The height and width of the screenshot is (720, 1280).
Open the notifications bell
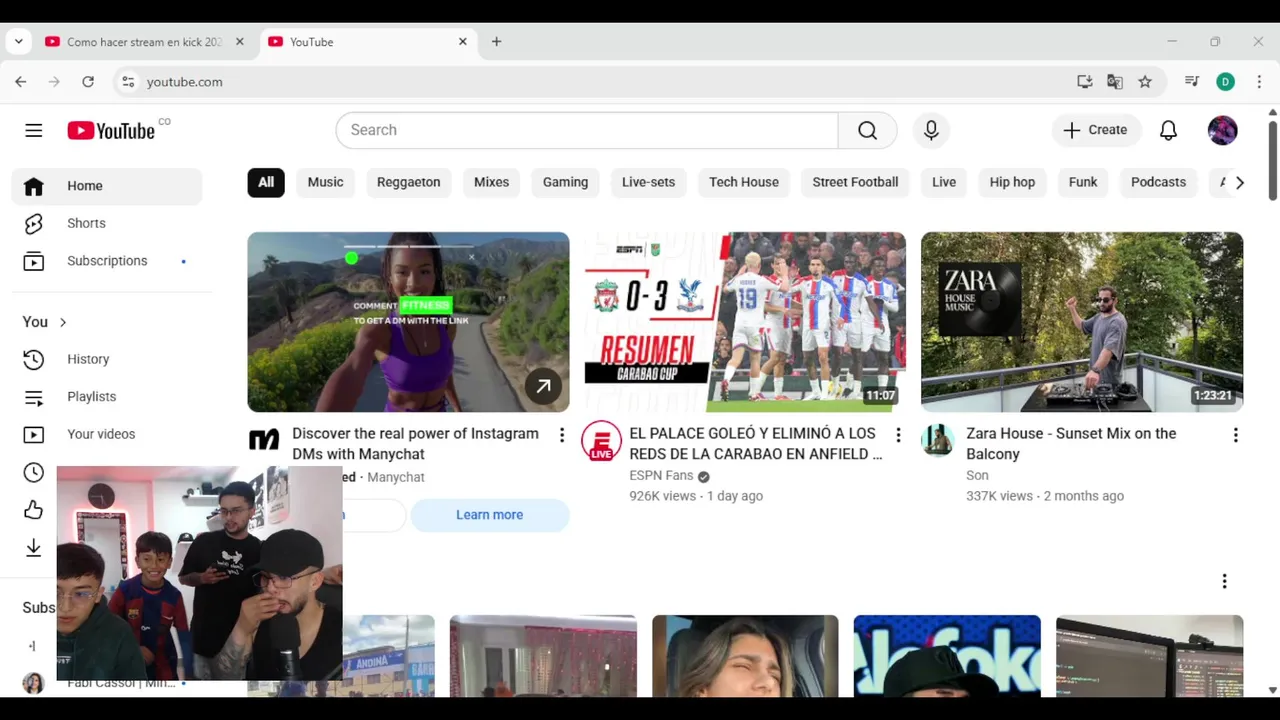(x=1168, y=130)
